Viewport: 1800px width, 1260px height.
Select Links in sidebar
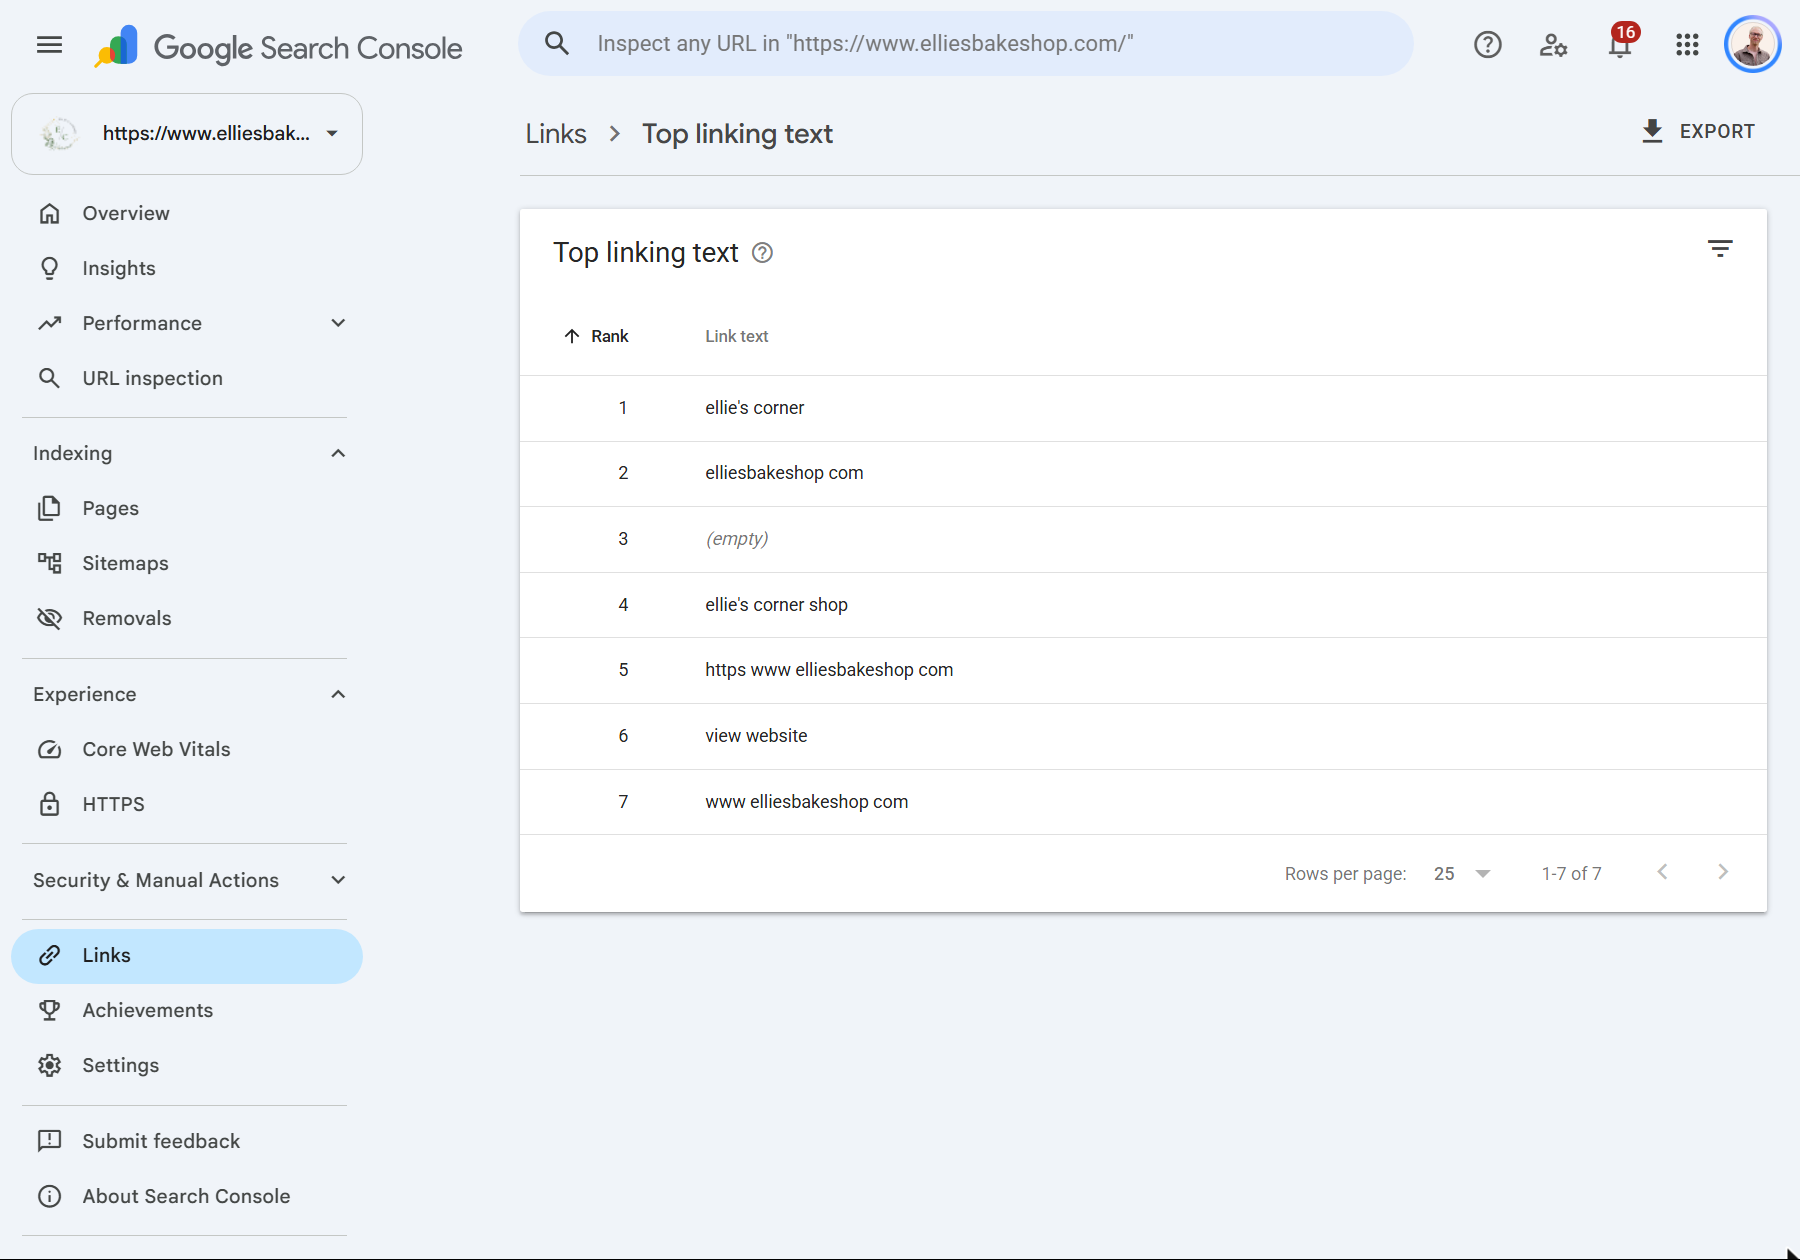(x=187, y=956)
